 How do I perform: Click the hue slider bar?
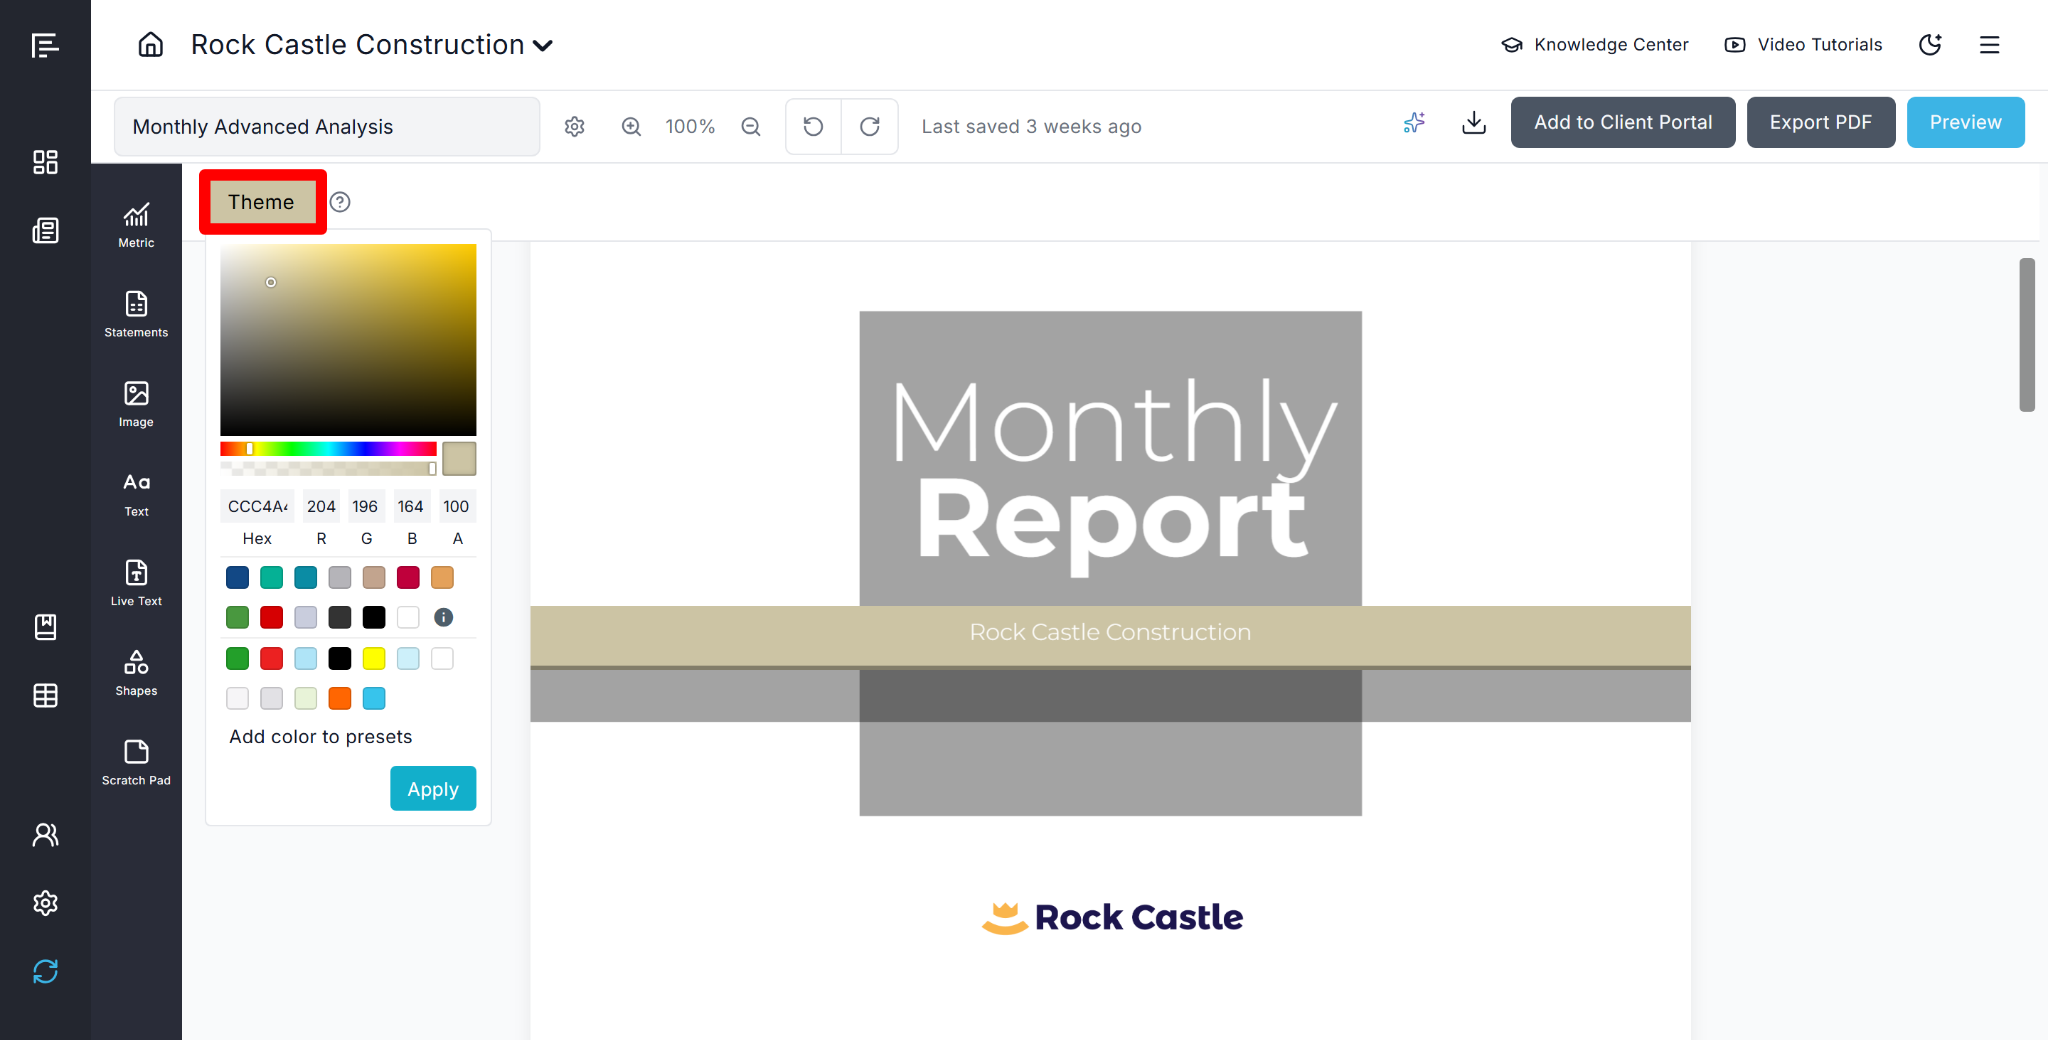pos(328,449)
